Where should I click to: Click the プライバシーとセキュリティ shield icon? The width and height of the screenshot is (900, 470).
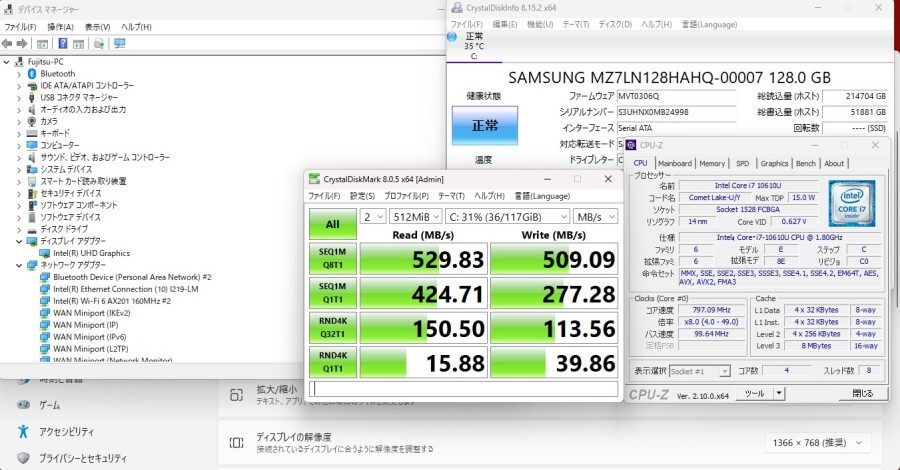click(23, 458)
